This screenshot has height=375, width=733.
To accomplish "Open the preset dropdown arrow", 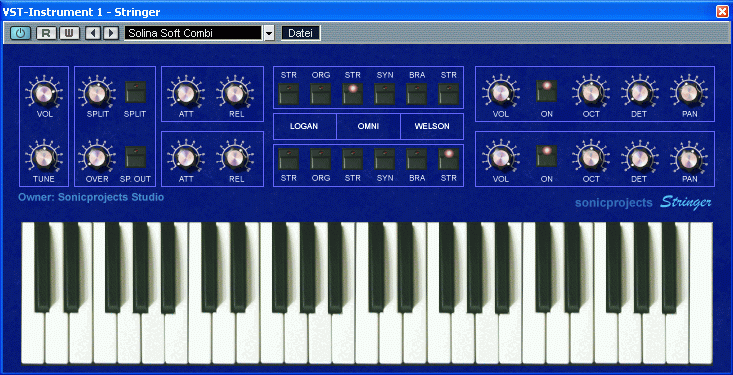I will pos(269,33).
